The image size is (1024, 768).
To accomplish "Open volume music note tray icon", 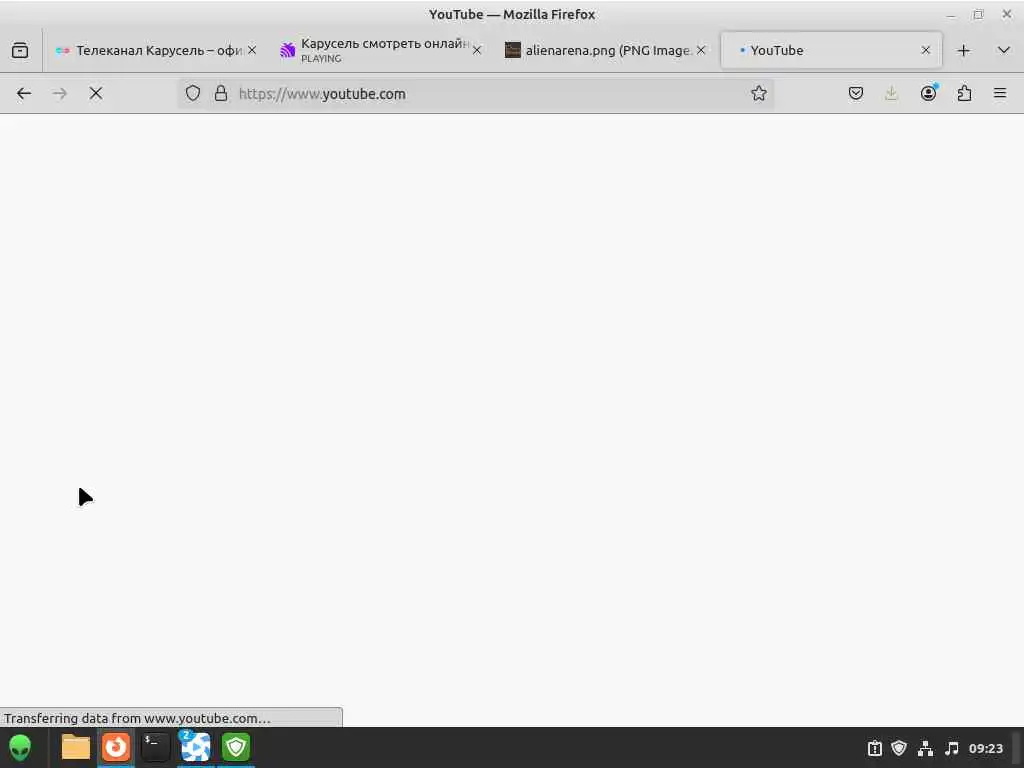I will pyautogui.click(x=952, y=748).
